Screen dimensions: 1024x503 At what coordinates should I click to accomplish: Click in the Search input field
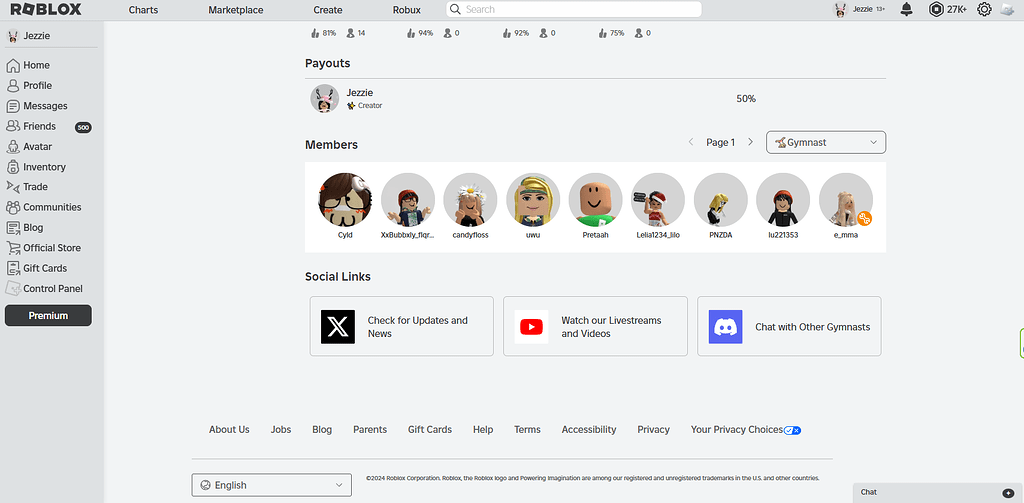pyautogui.click(x=574, y=9)
